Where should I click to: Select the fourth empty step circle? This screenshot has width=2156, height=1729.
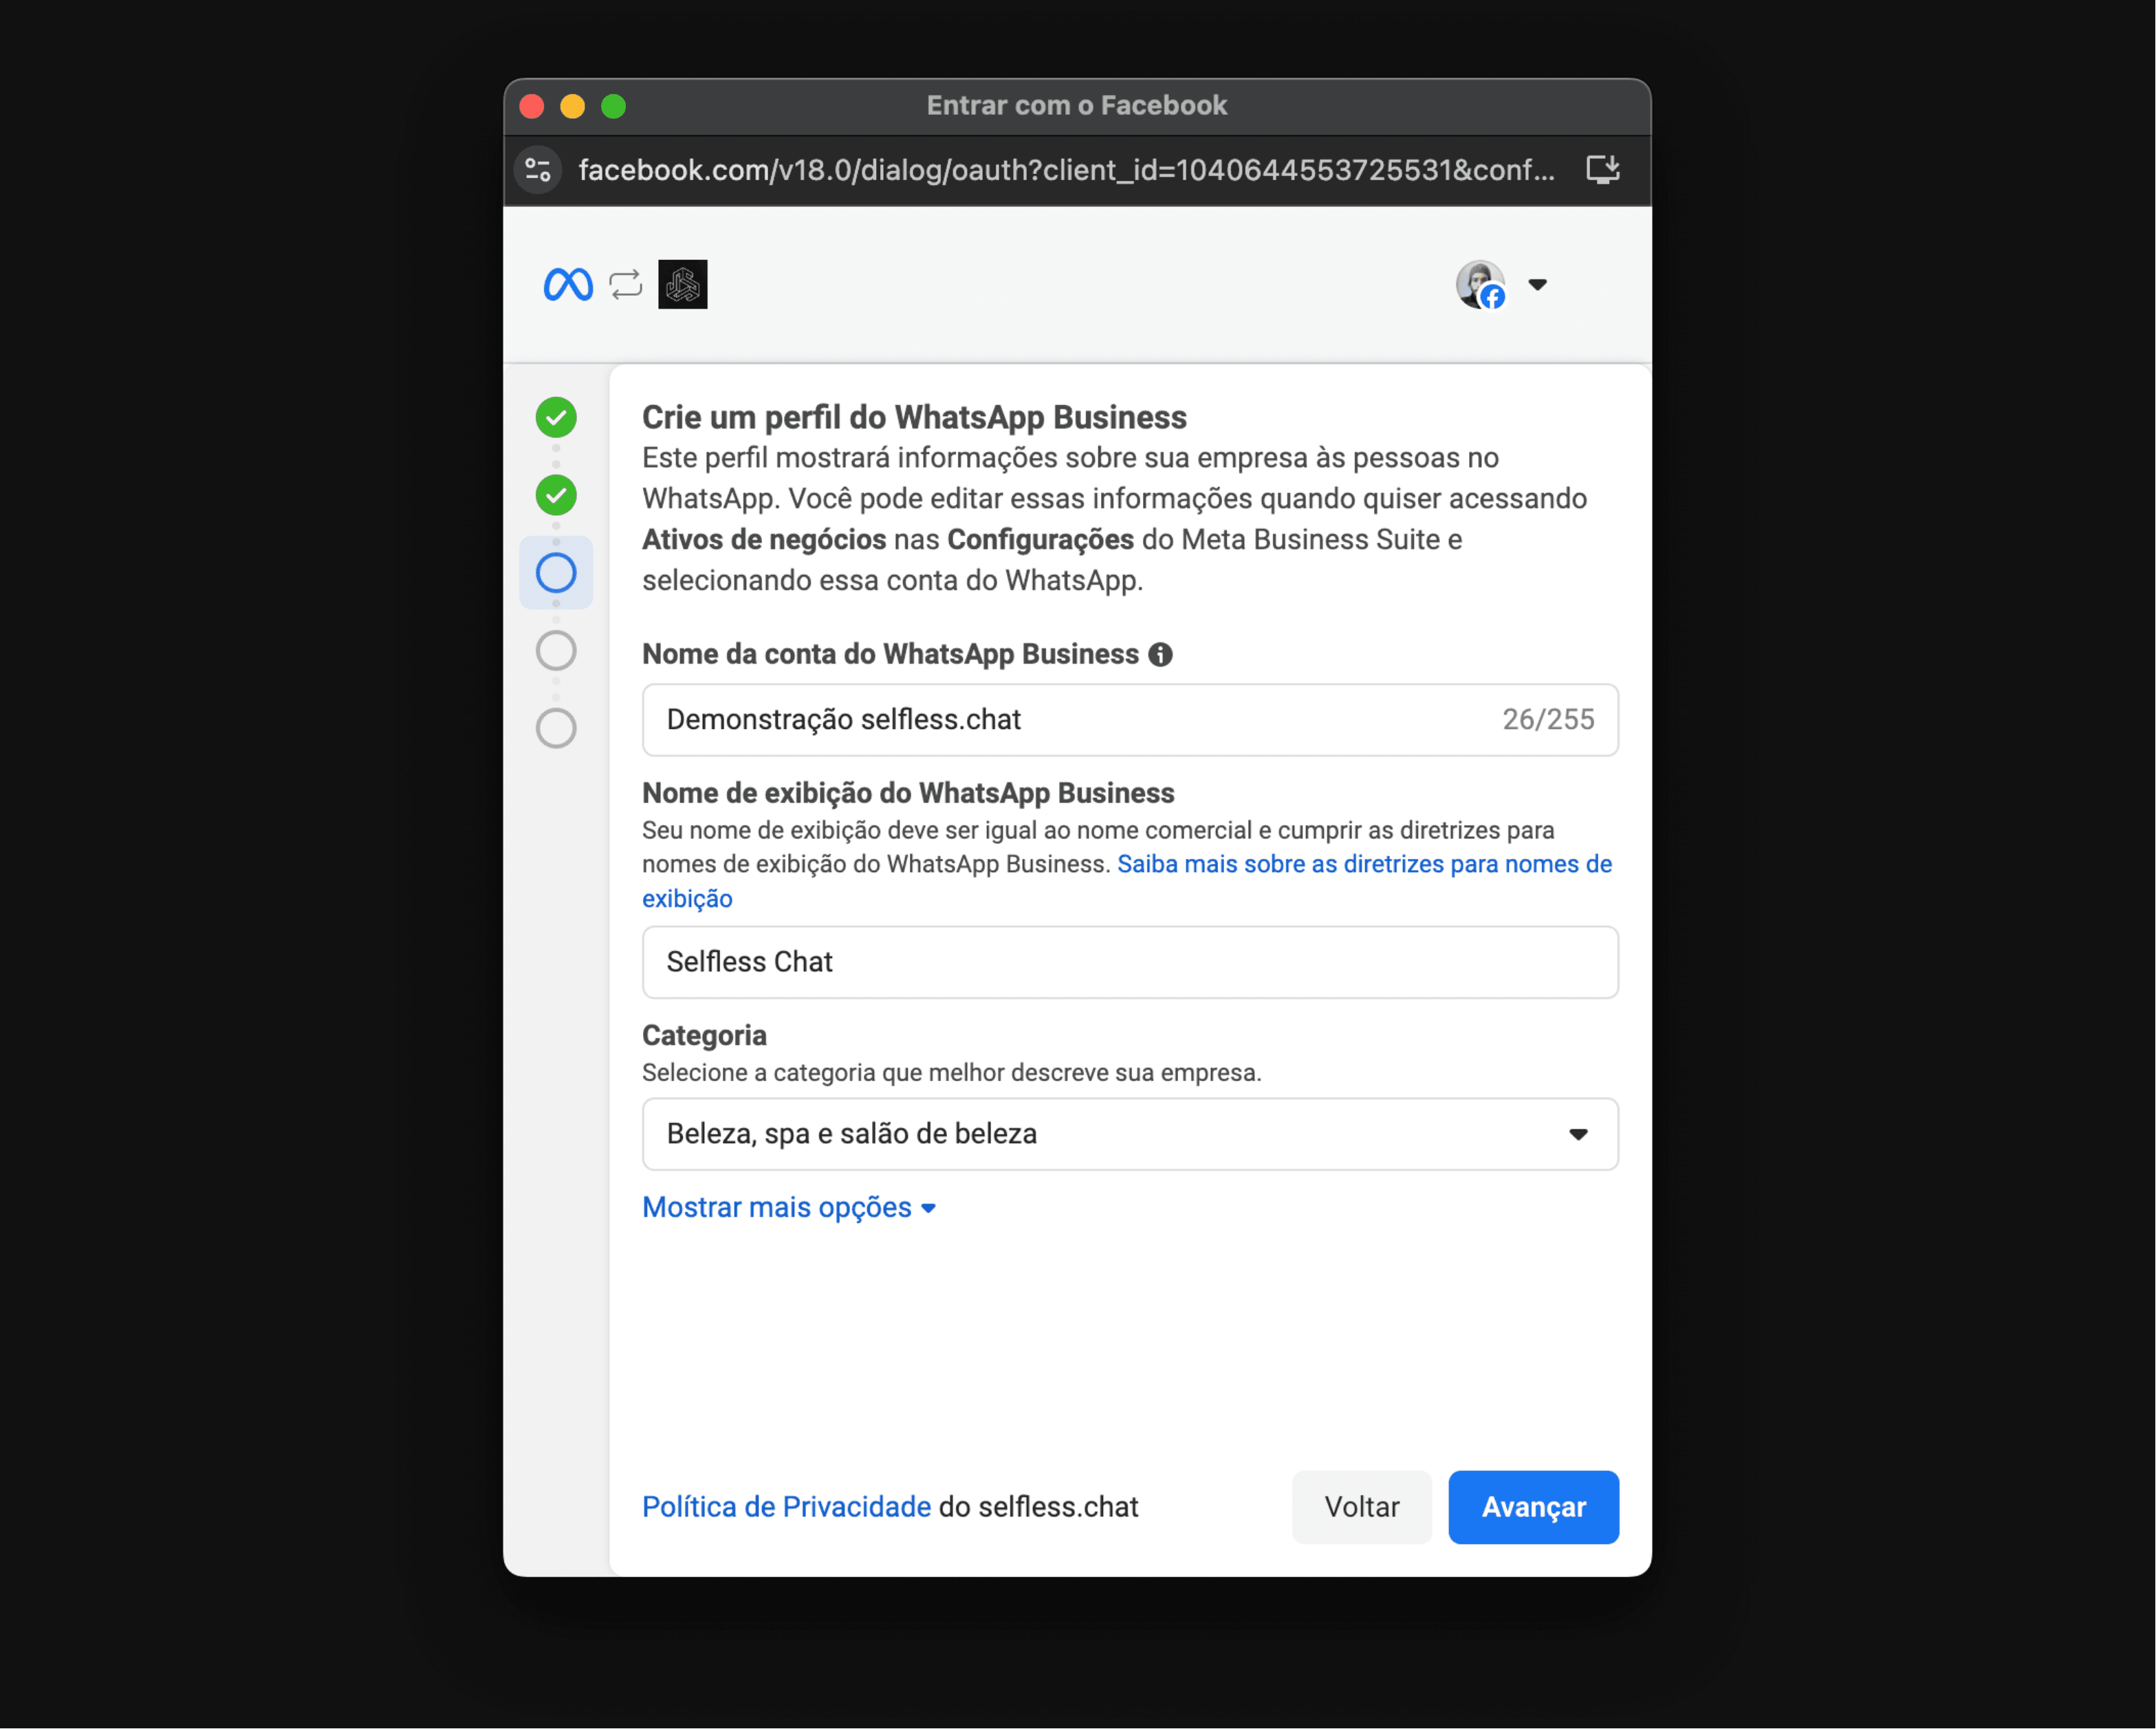(556, 651)
